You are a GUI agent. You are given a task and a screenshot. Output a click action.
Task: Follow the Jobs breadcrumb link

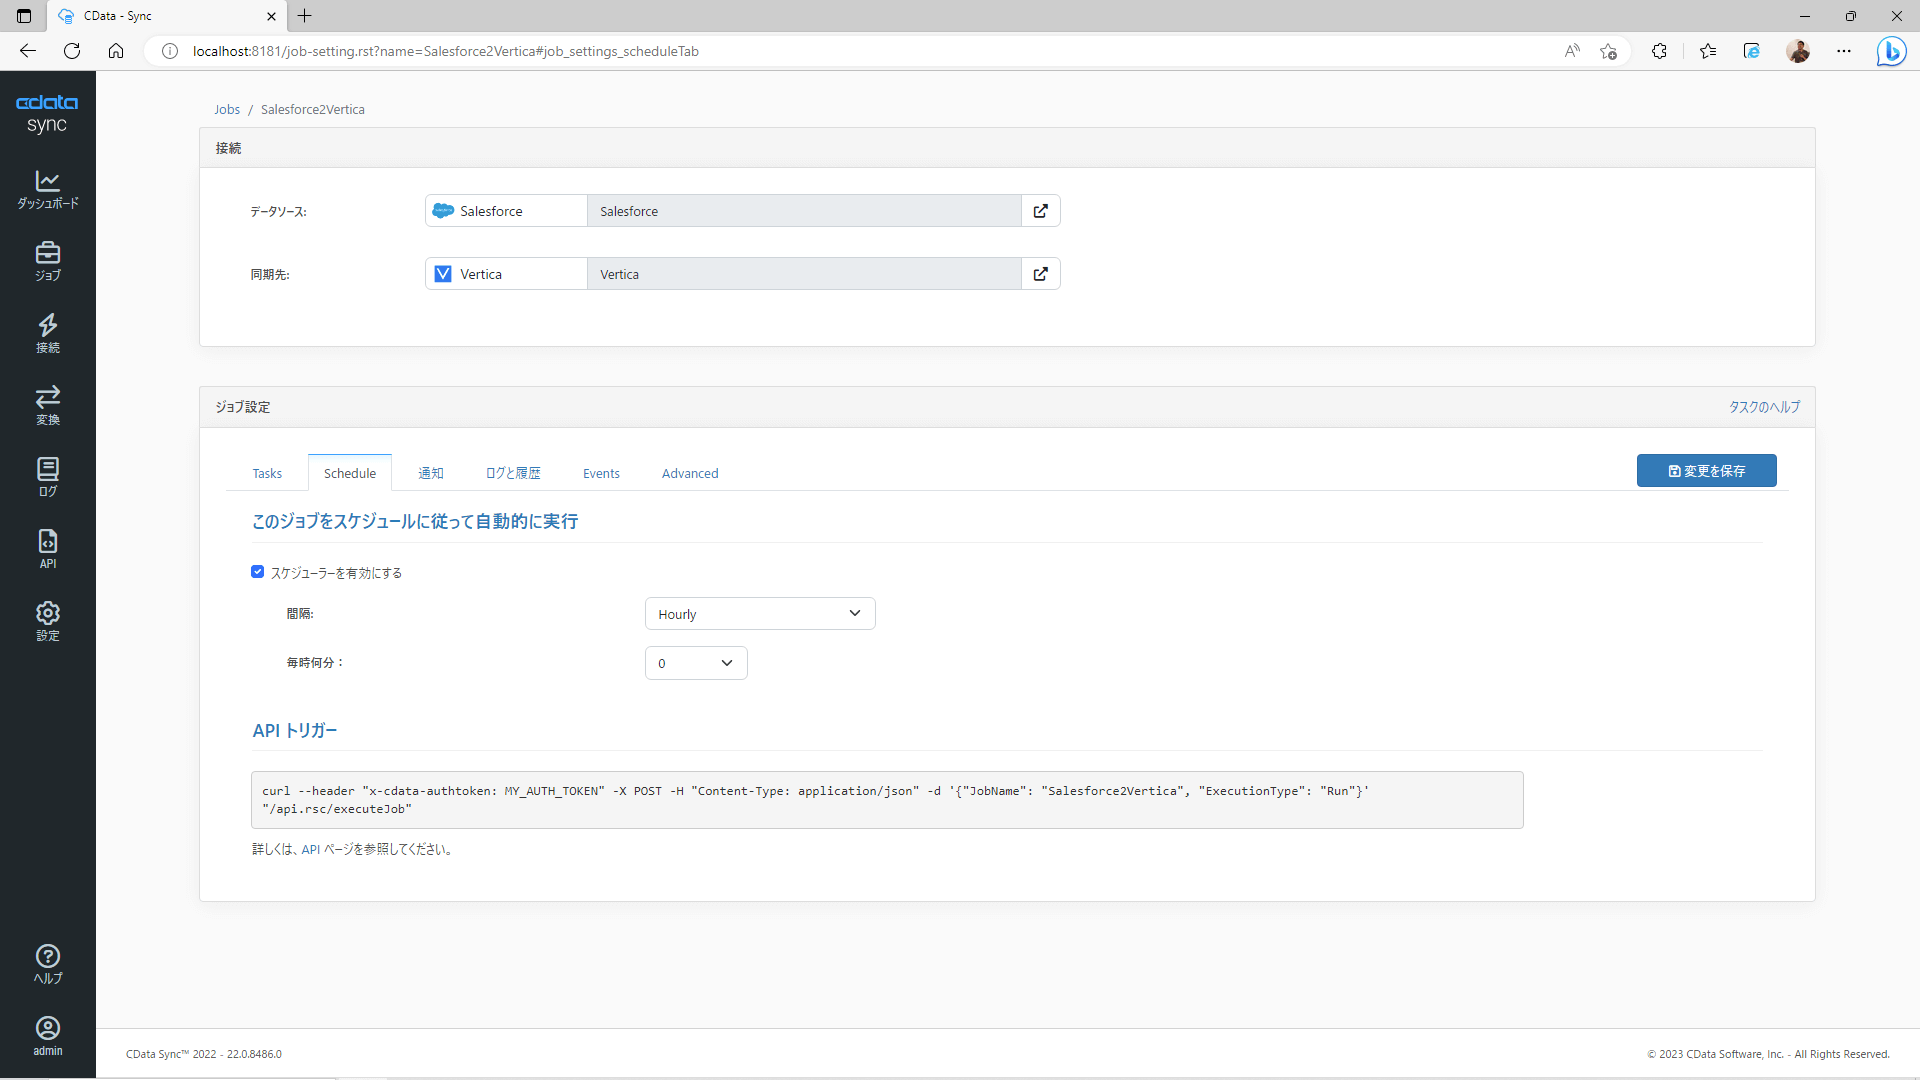pyautogui.click(x=227, y=110)
